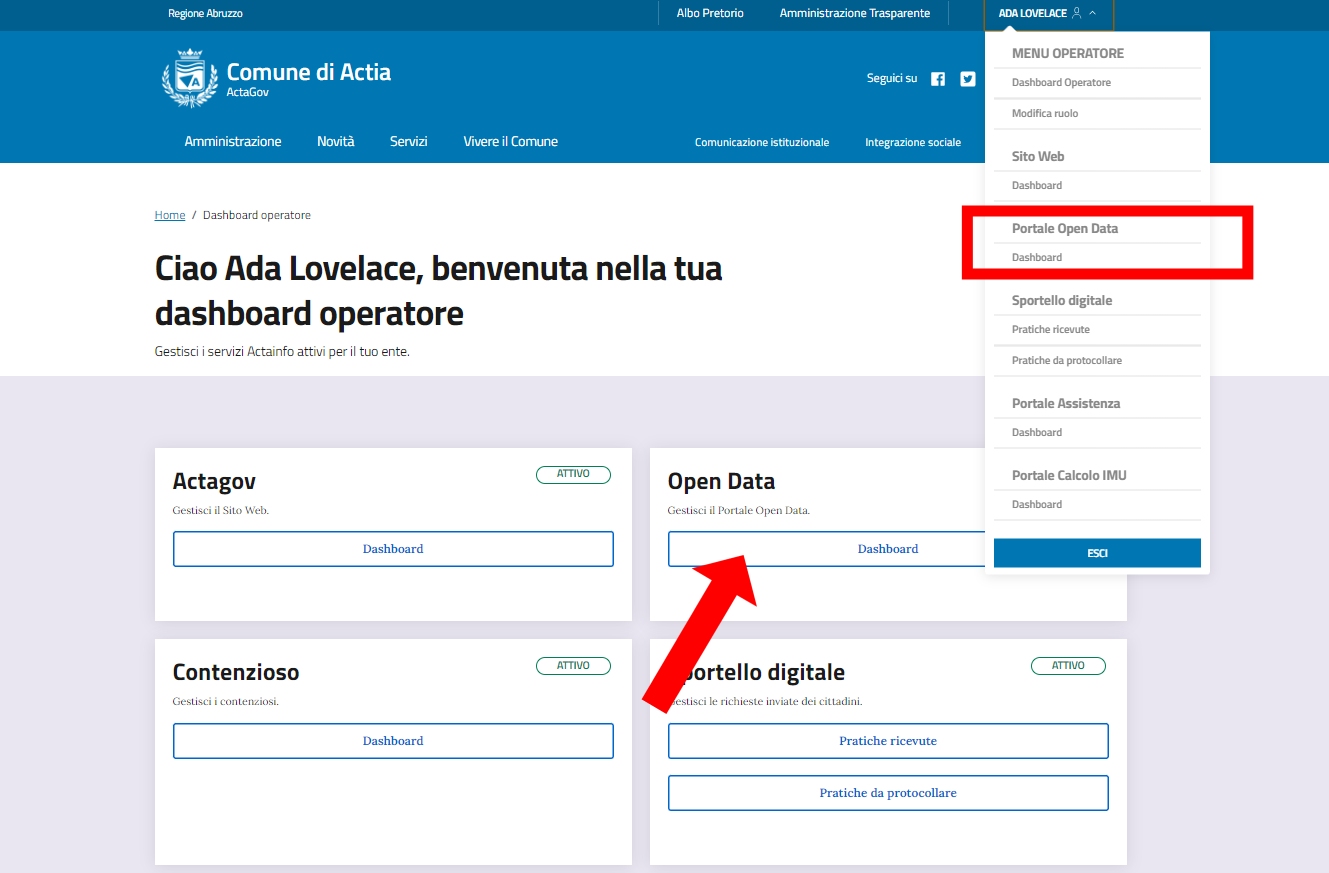1329x873 pixels.
Task: Choose Dashboard under Portale Calcolo IMU menu
Action: click(x=1037, y=505)
